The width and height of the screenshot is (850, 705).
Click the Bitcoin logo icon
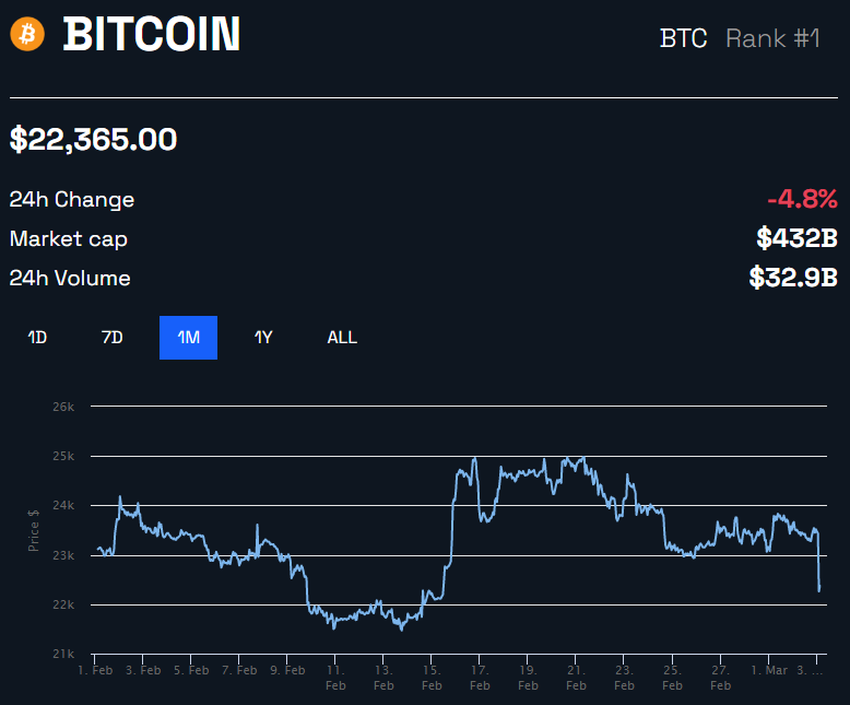click(x=27, y=35)
